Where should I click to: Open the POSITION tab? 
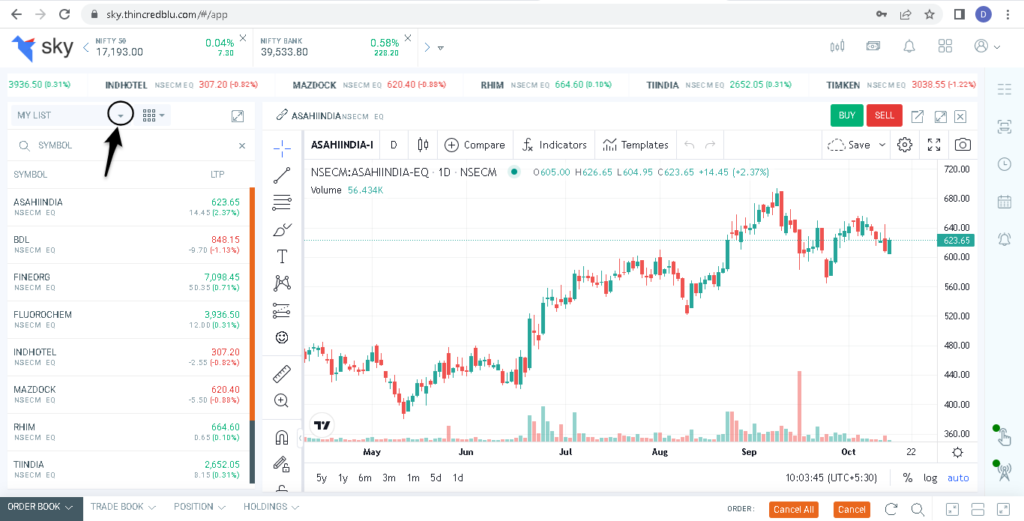pyautogui.click(x=200, y=507)
